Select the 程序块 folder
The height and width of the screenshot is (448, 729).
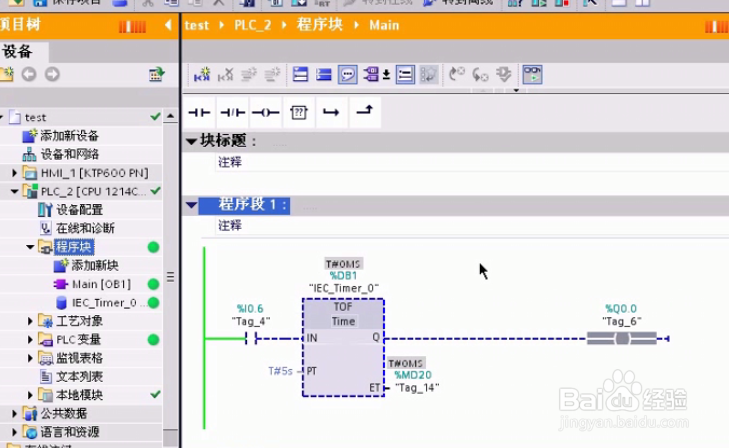click(x=74, y=247)
